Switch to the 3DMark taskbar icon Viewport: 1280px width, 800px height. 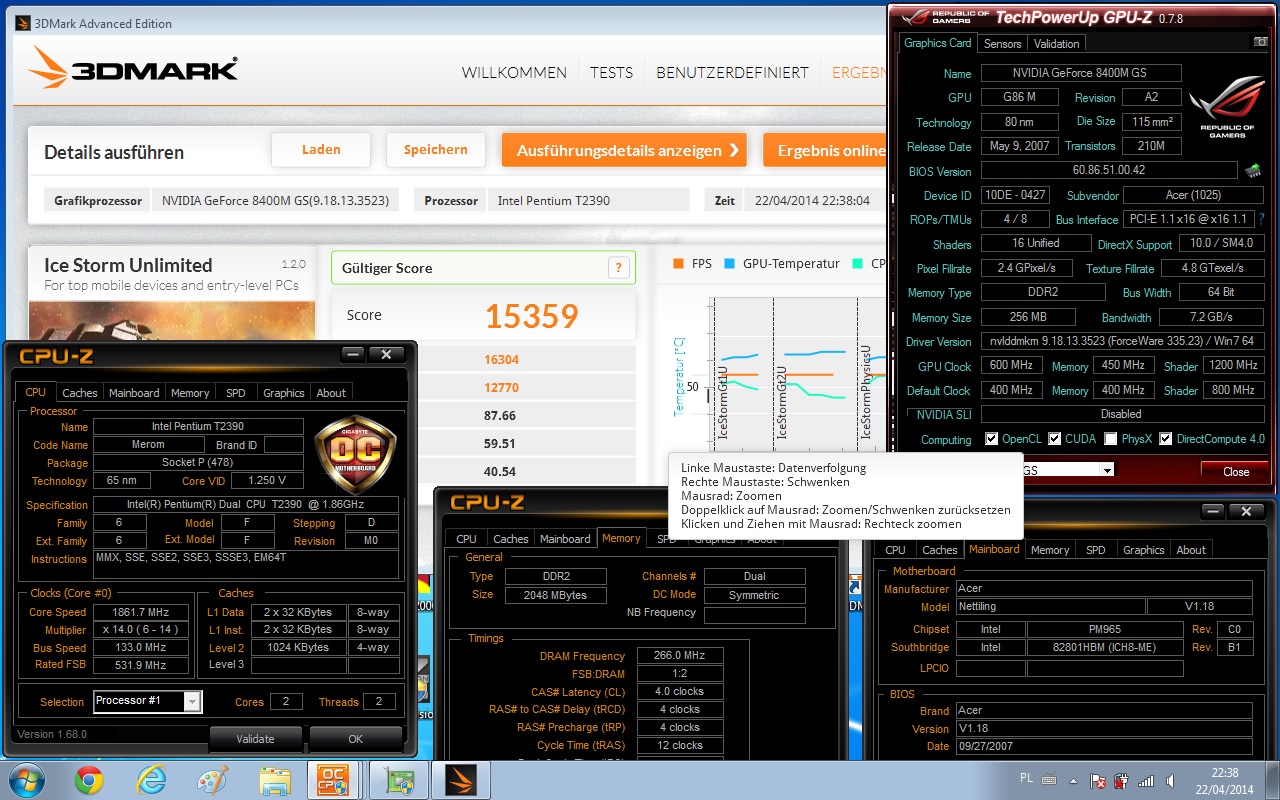[x=461, y=780]
